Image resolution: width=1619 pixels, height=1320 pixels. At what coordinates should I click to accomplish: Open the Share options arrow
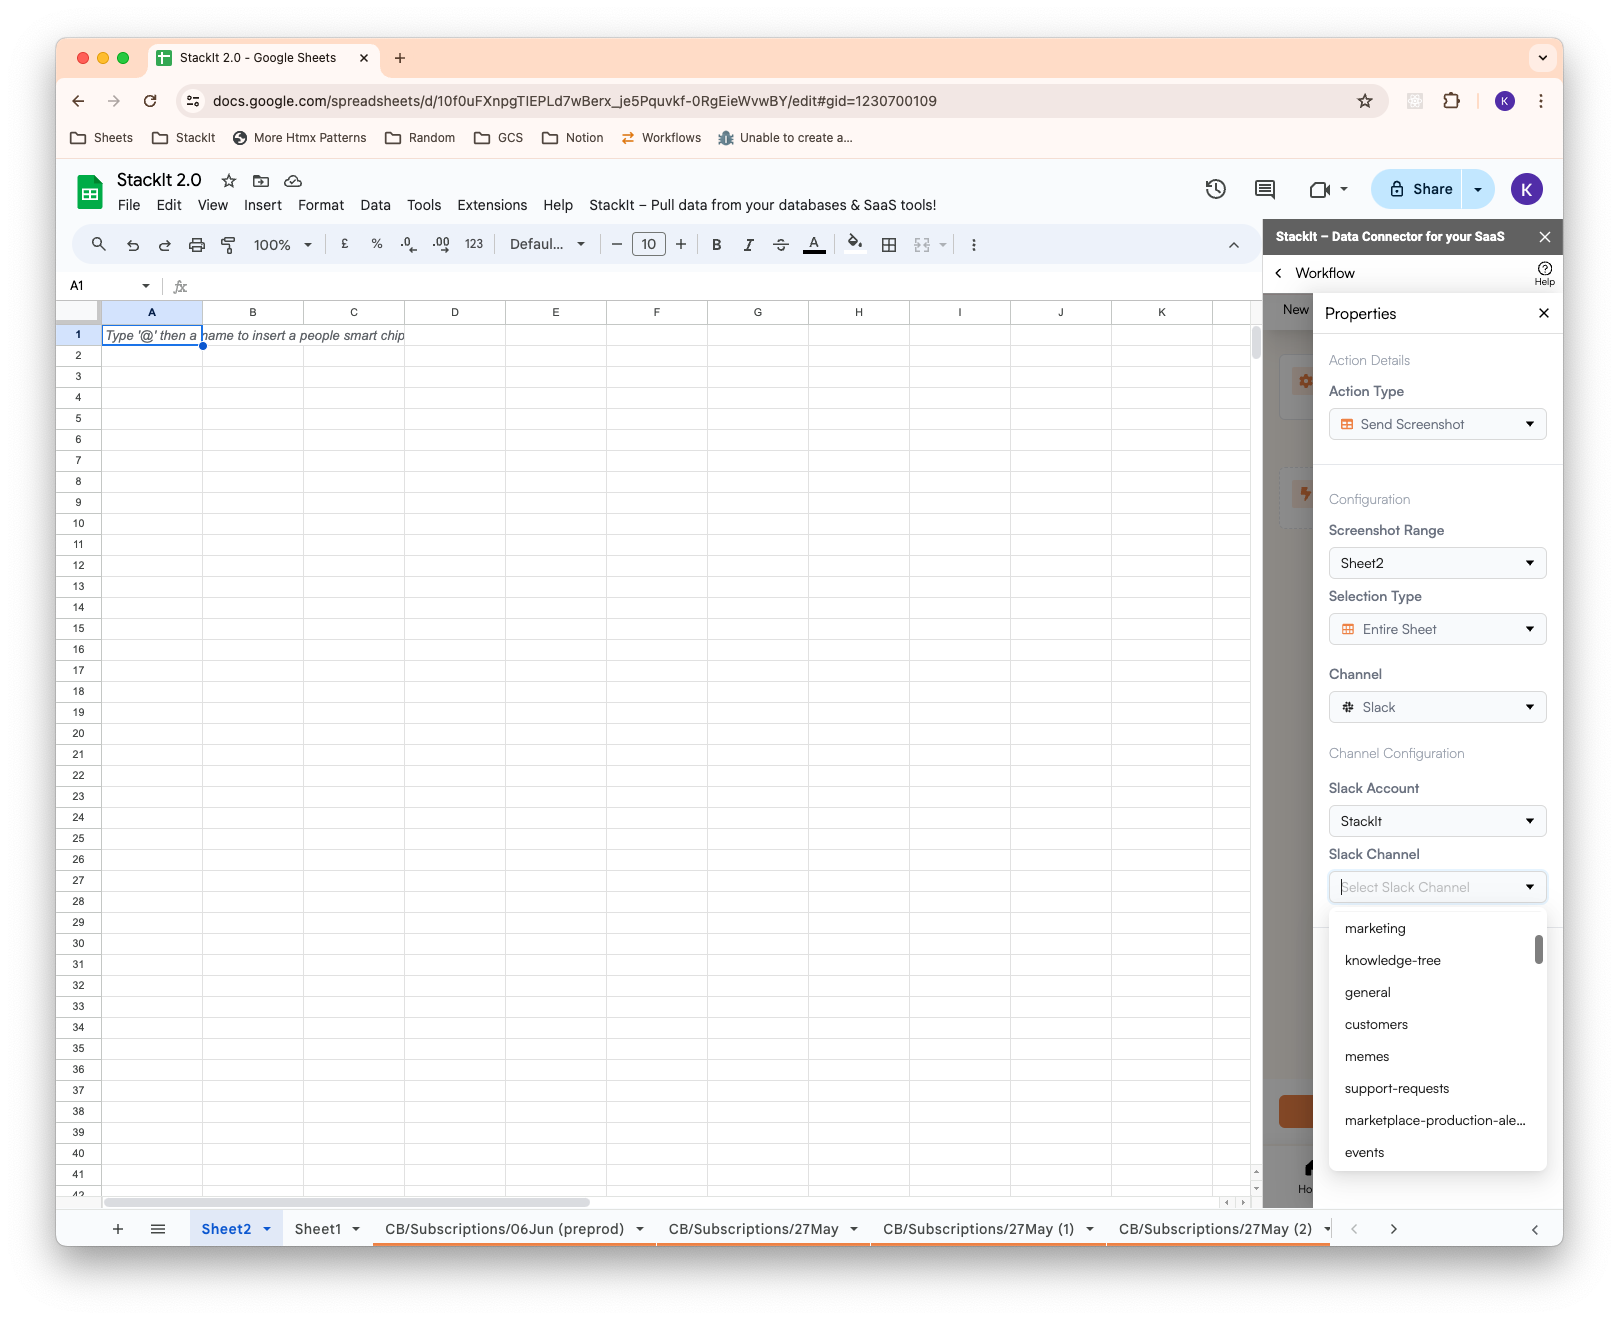click(x=1478, y=189)
